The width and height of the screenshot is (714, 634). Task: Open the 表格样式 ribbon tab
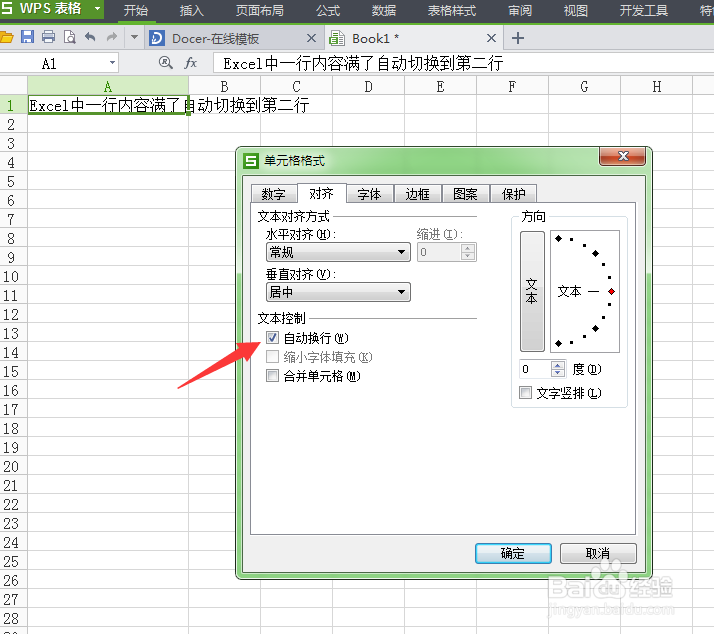tap(452, 10)
